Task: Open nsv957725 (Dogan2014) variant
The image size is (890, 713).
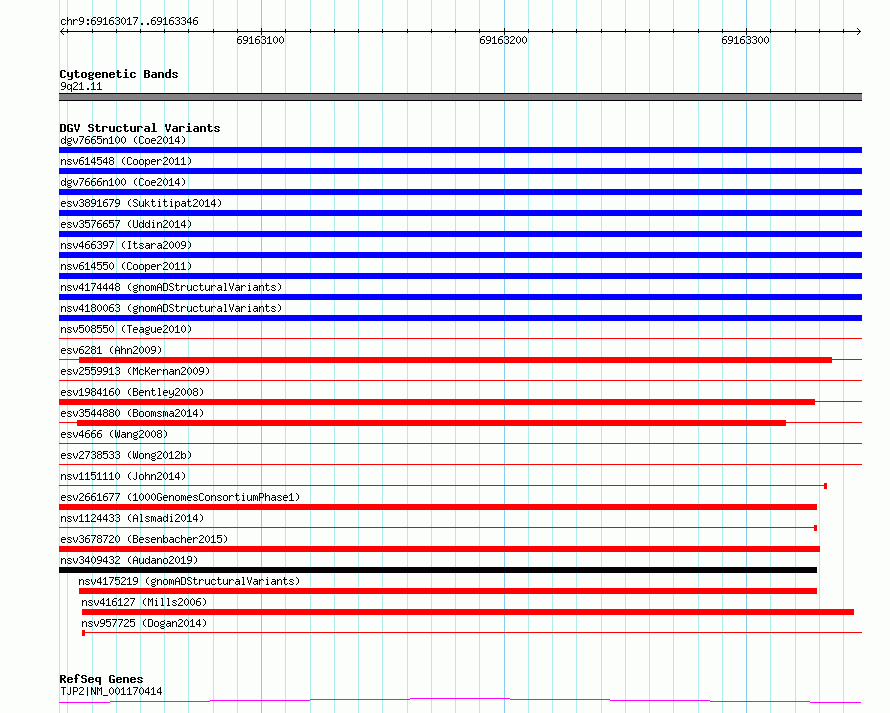Action: (144, 623)
